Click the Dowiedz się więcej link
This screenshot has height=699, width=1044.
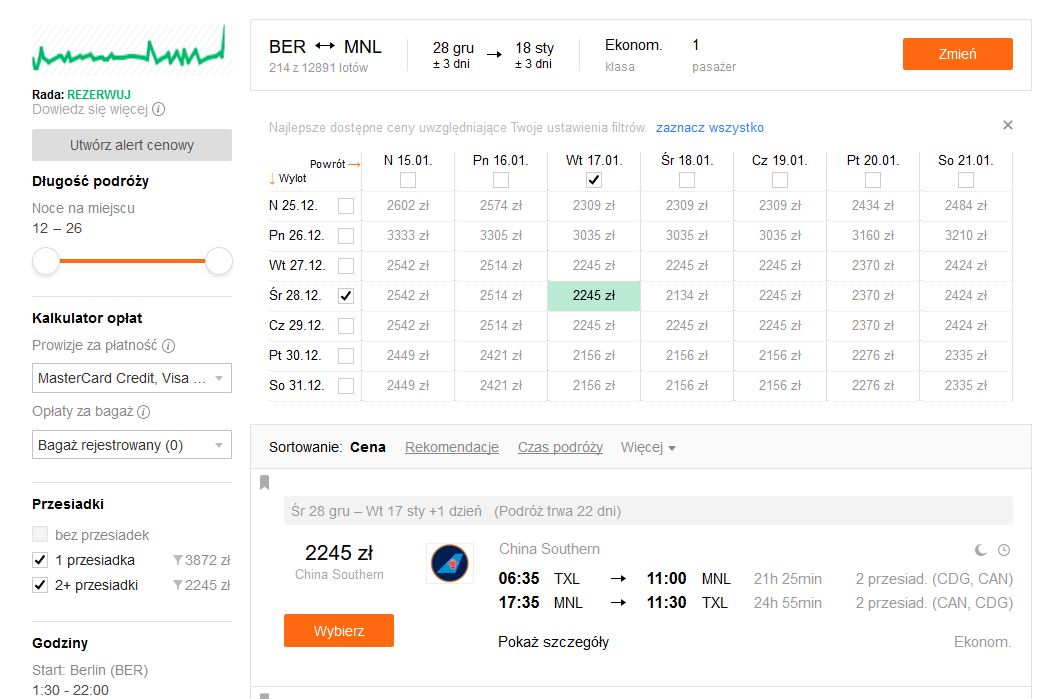pyautogui.click(x=90, y=109)
